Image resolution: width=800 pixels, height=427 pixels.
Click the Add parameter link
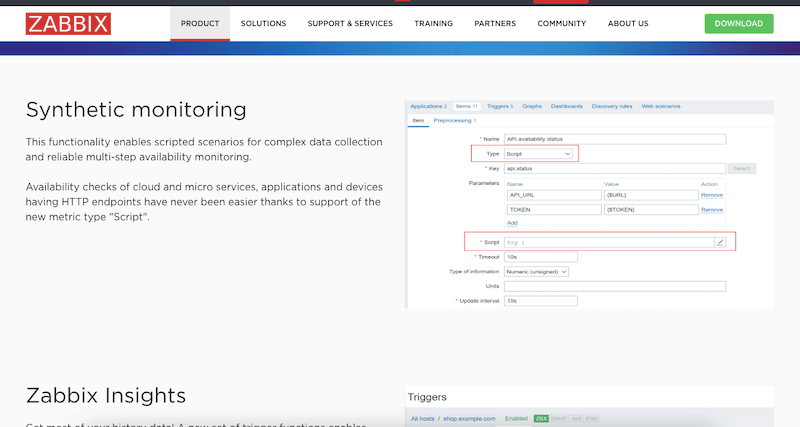click(512, 223)
